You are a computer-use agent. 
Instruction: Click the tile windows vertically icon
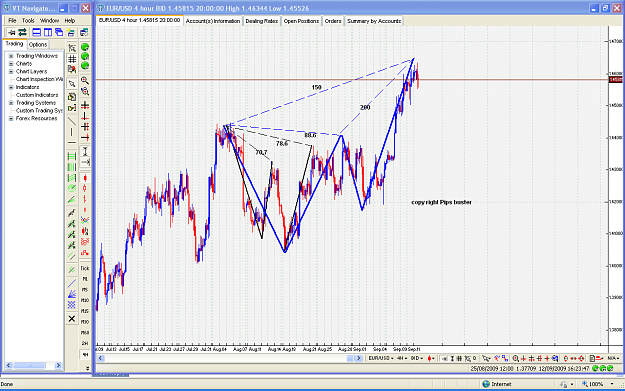(x=48, y=32)
